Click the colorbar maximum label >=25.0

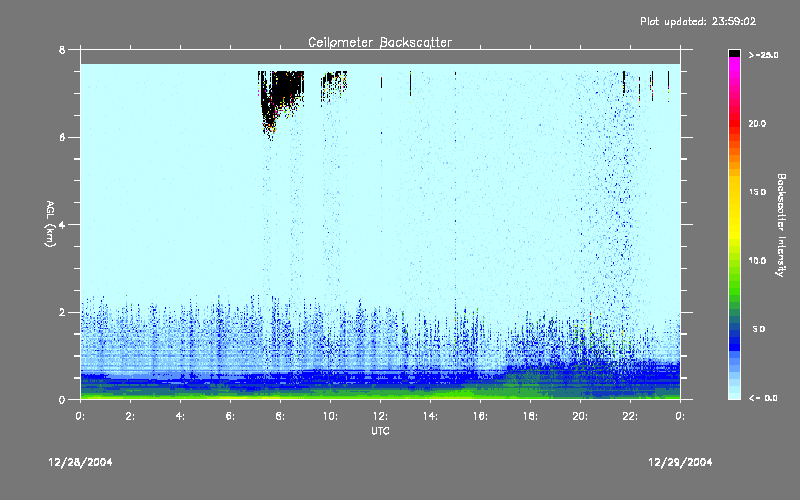coord(763,55)
